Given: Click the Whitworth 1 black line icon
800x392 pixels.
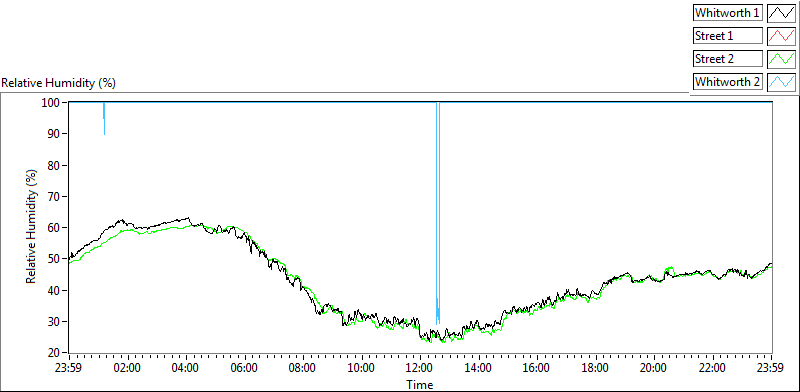Looking at the screenshot, I should [x=781, y=13].
